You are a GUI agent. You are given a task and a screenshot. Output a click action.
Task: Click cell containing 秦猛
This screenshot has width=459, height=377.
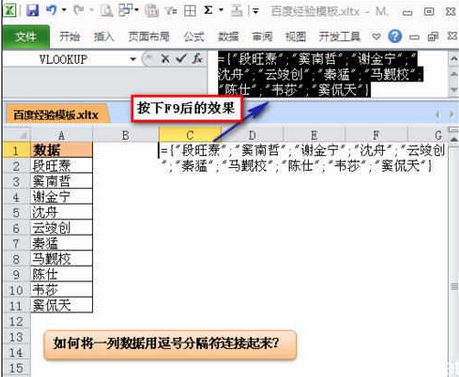click(x=61, y=243)
